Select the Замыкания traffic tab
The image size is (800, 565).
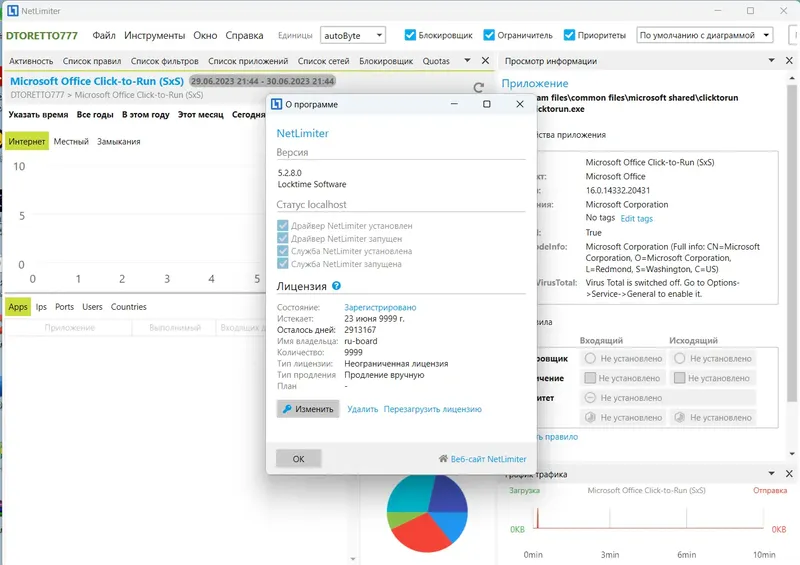(x=118, y=141)
